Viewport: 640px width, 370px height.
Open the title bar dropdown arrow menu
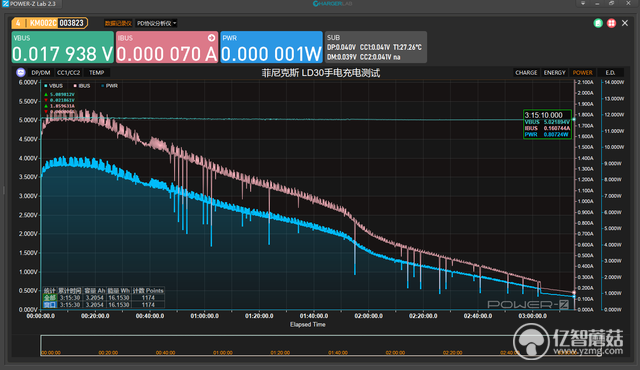tap(583, 3)
